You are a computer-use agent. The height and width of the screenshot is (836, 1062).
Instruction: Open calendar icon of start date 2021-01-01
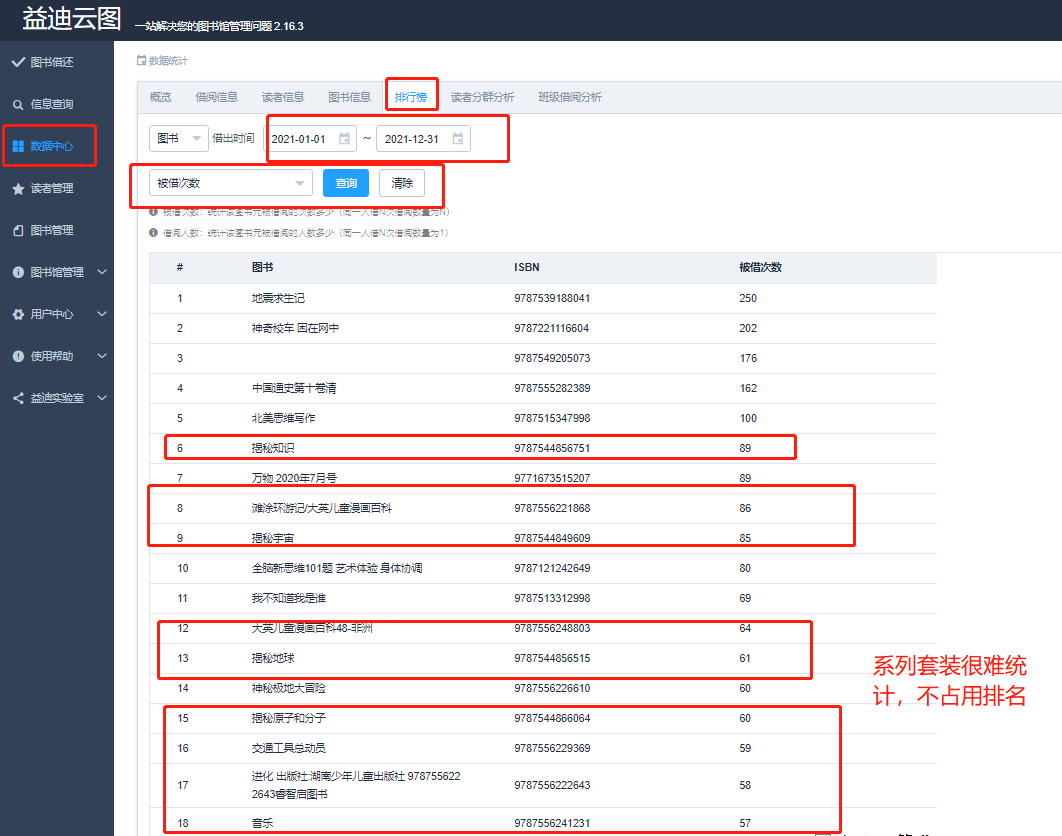[x=345, y=139]
